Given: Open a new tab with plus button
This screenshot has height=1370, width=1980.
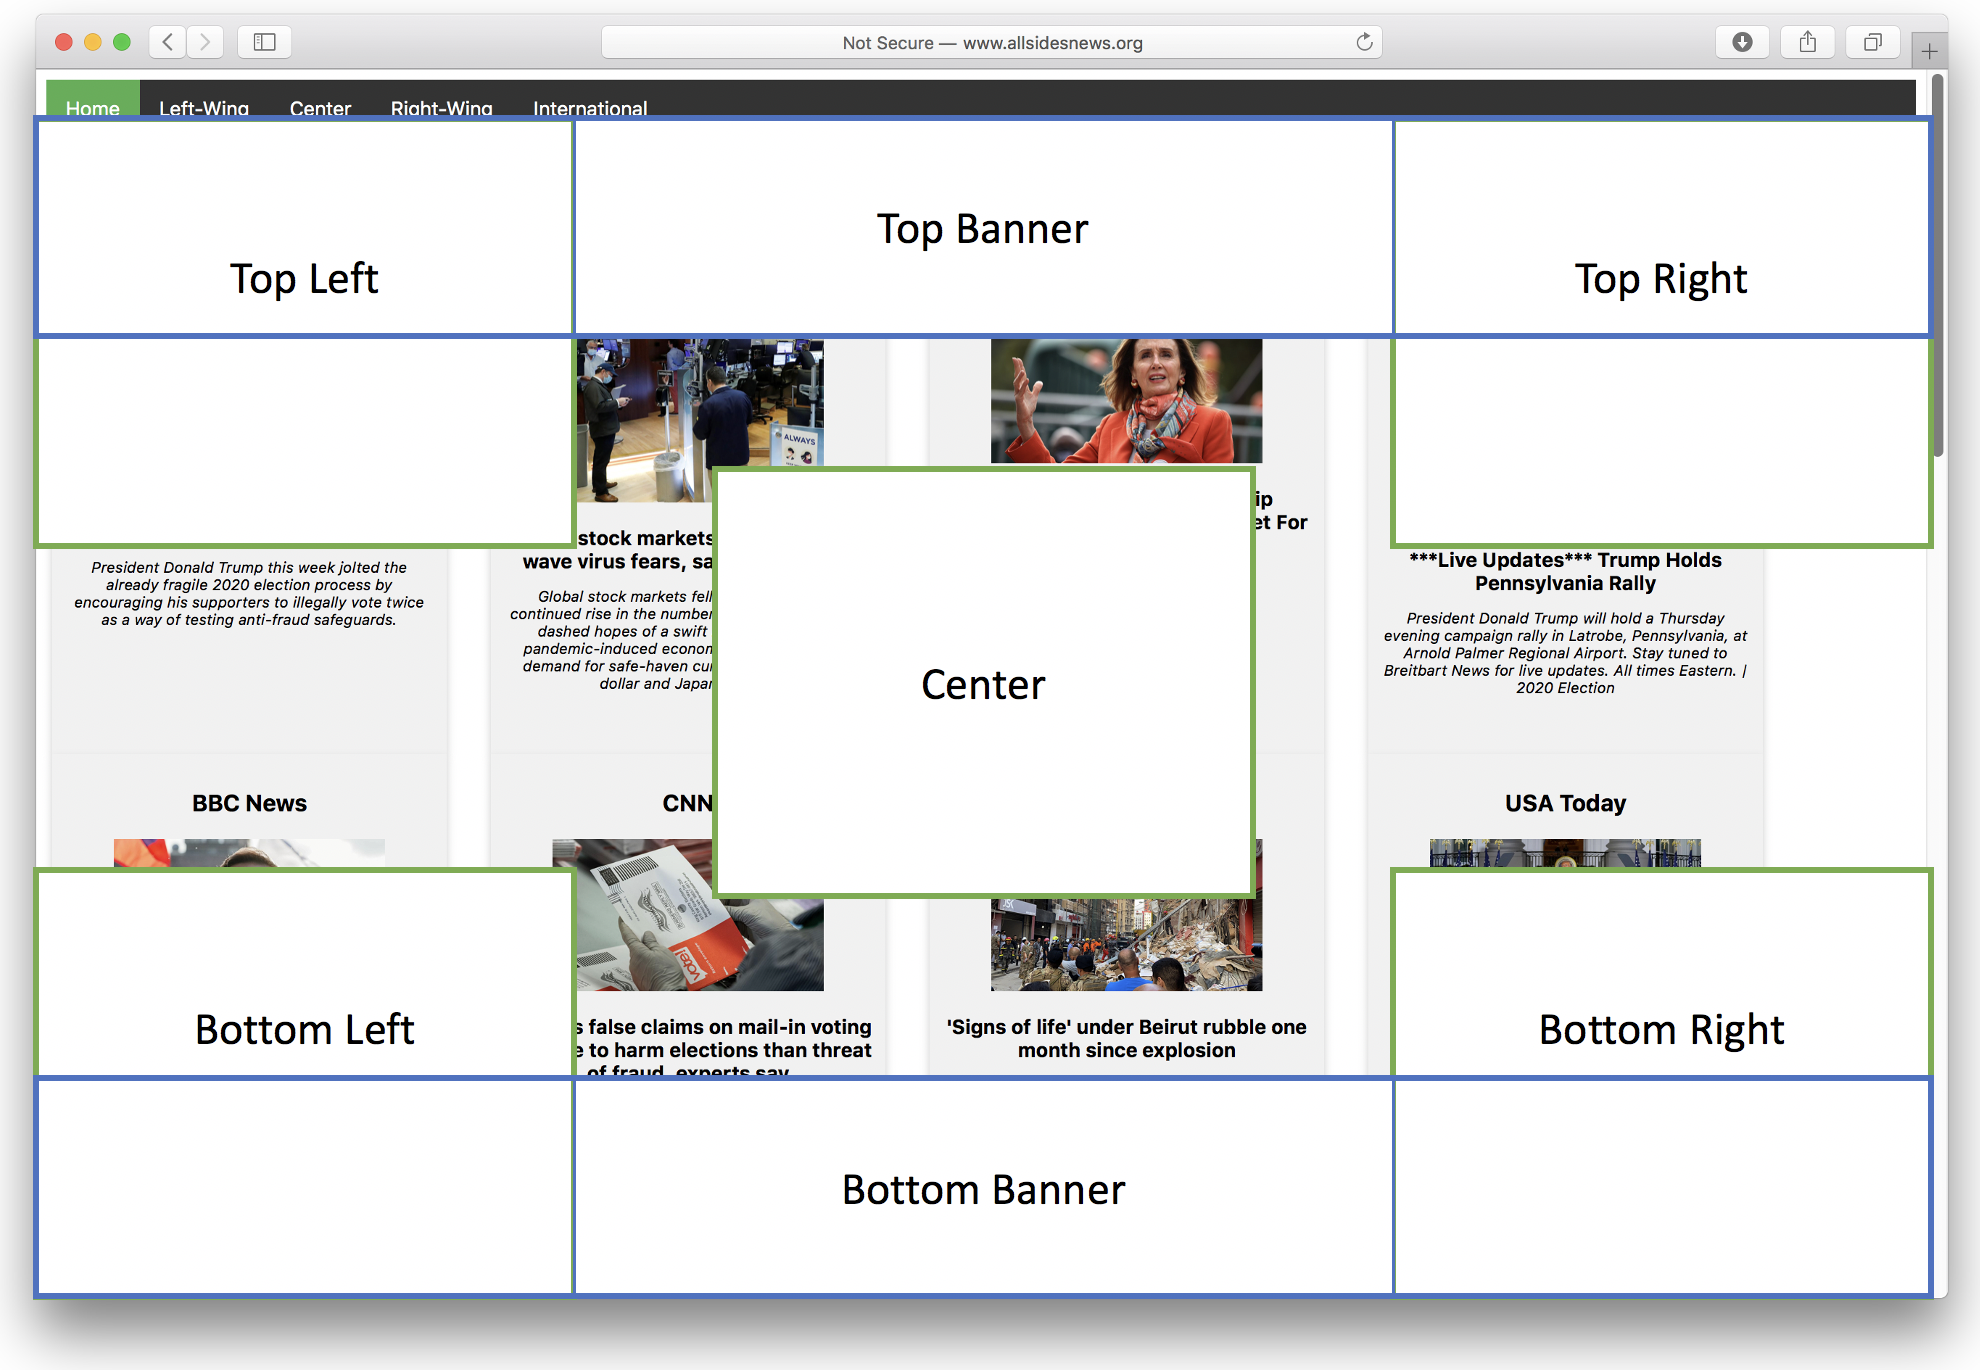Looking at the screenshot, I should tap(1929, 50).
